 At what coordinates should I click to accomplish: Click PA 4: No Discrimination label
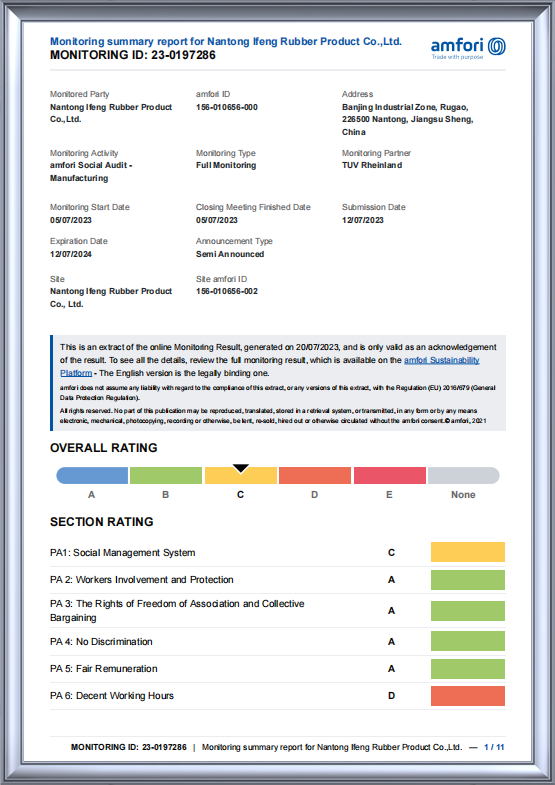tap(101, 642)
